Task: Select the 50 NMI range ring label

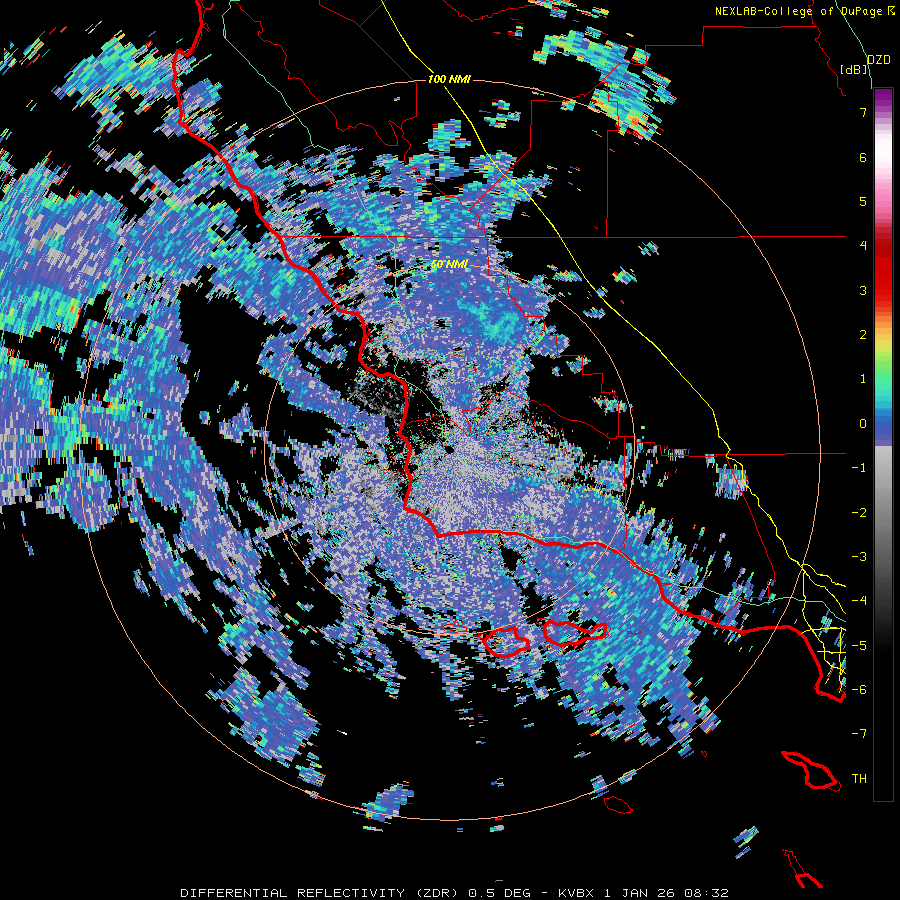Action: tap(449, 265)
